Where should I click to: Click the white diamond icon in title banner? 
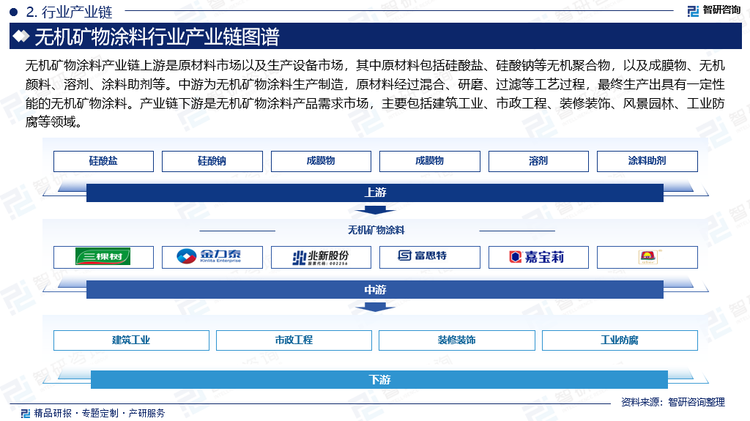(21, 36)
